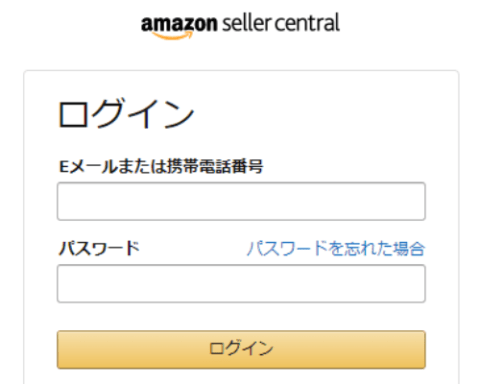Click the word "seller" in the header logo
The image size is (480, 384).
click(247, 23)
